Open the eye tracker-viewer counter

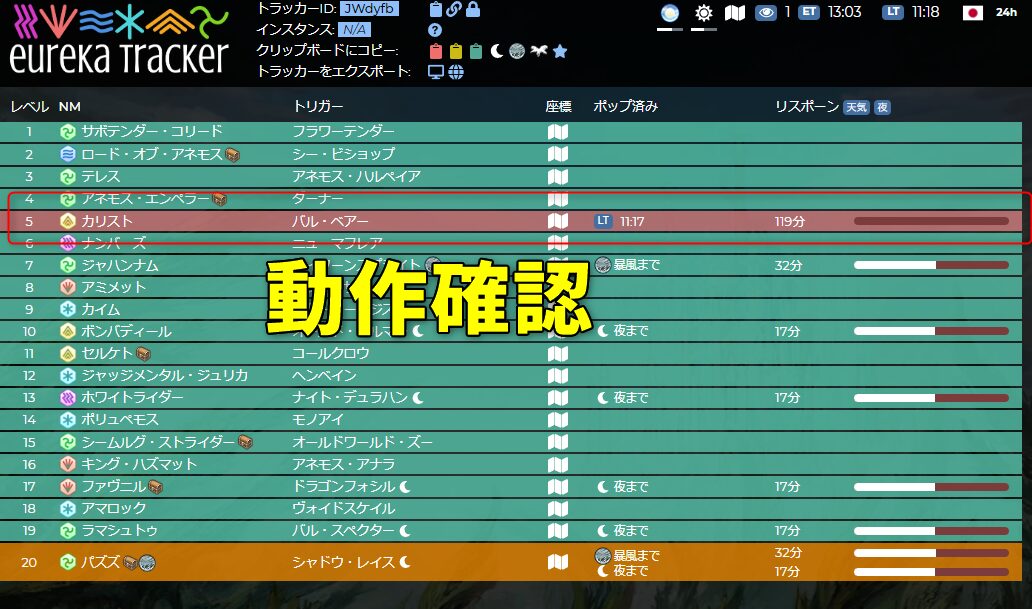(766, 14)
